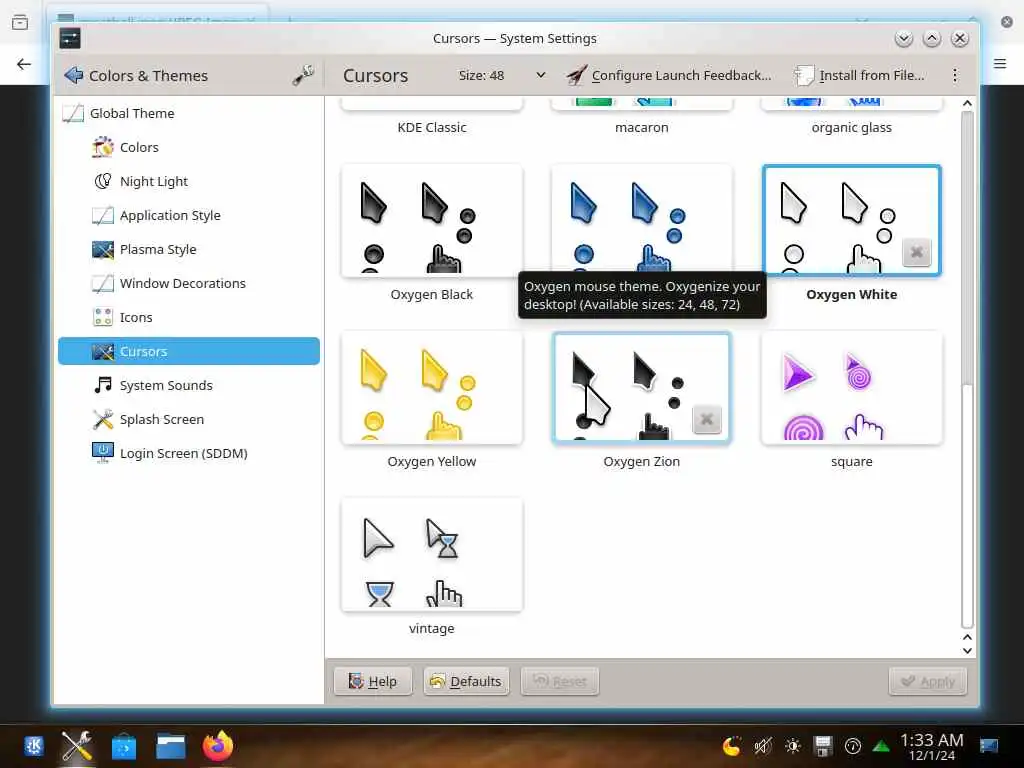This screenshot has height=768, width=1024.
Task: Open Discover software center from taskbar
Action: [124, 746]
